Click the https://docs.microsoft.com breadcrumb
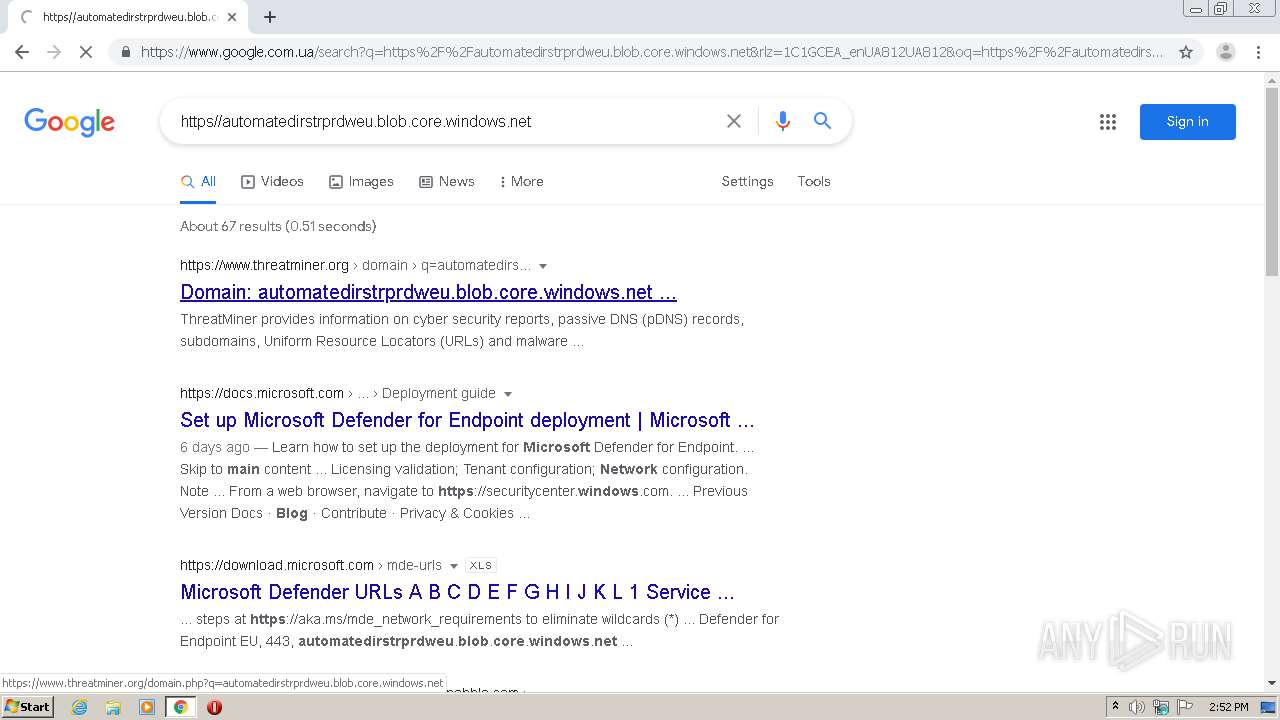Viewport: 1280px width, 720px height. click(x=262, y=394)
